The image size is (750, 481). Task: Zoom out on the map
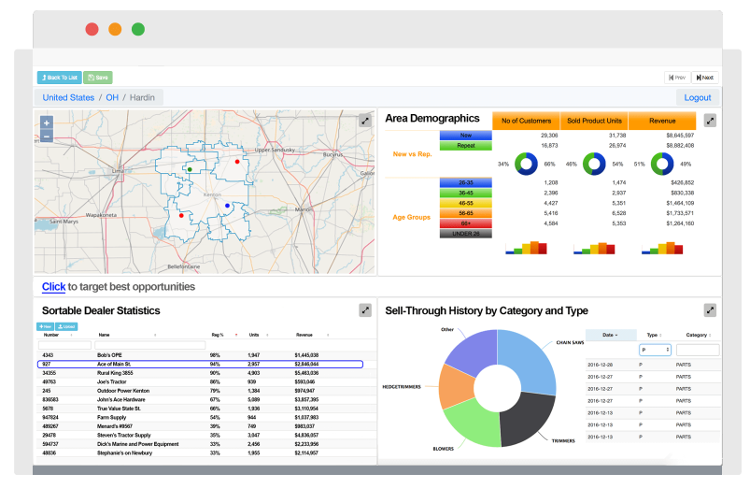(x=46, y=136)
